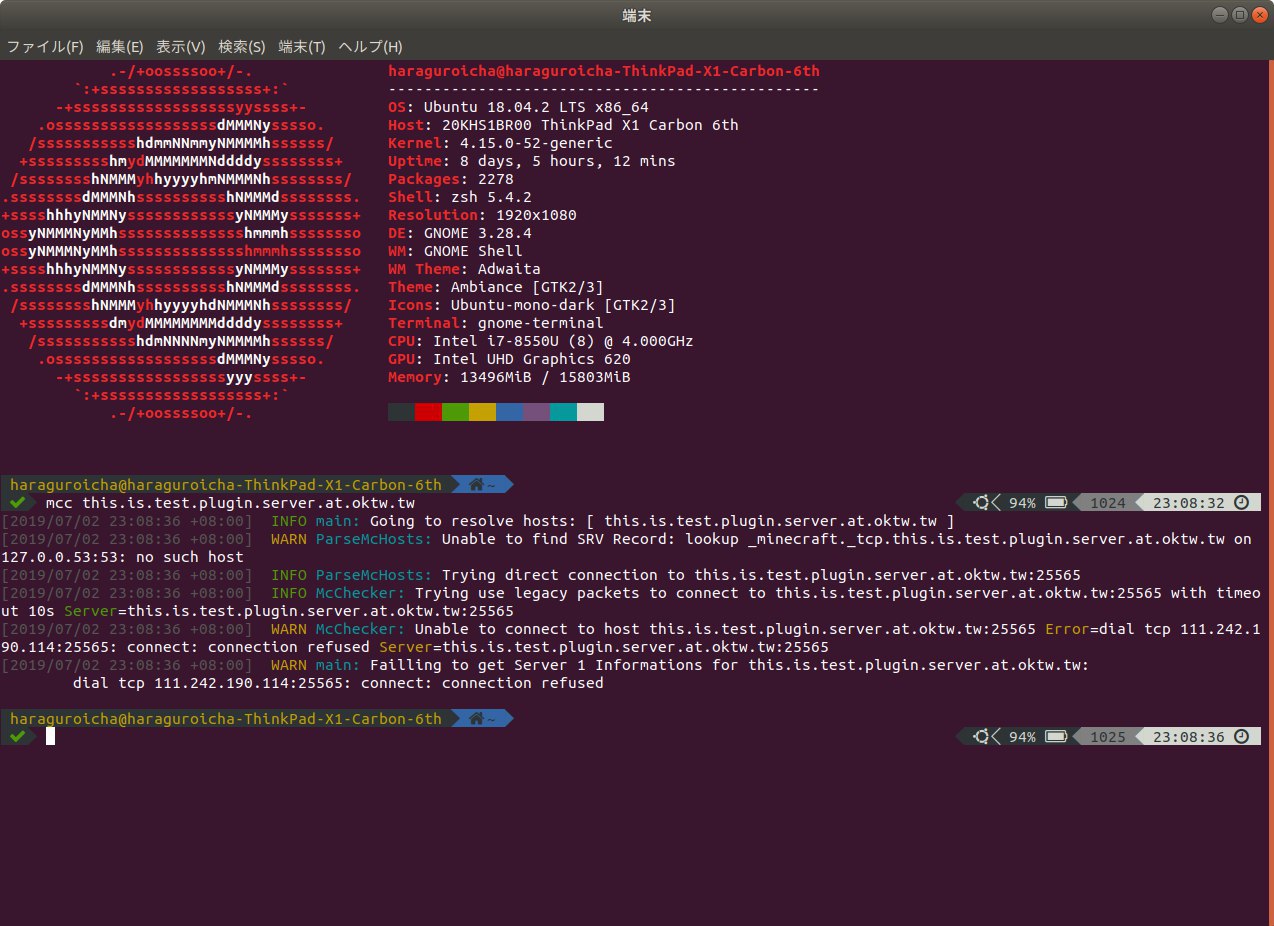Click the blue neofetch color block
This screenshot has height=926, width=1274.
point(509,412)
